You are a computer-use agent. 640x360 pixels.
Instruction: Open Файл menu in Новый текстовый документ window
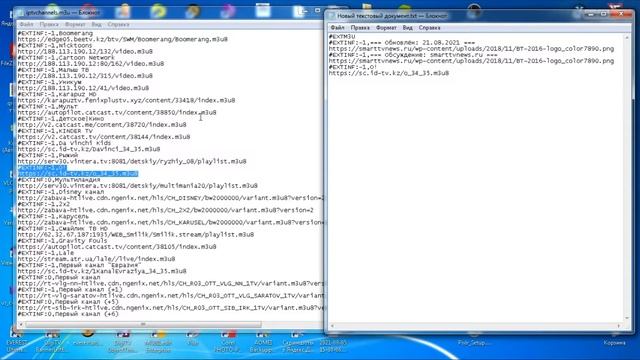coord(337,28)
